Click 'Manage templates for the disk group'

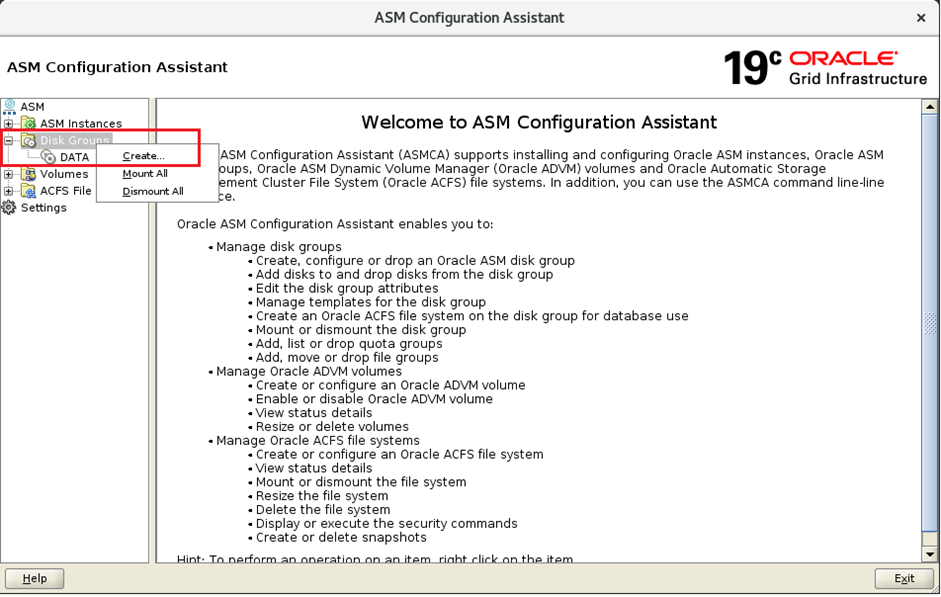[371, 302]
